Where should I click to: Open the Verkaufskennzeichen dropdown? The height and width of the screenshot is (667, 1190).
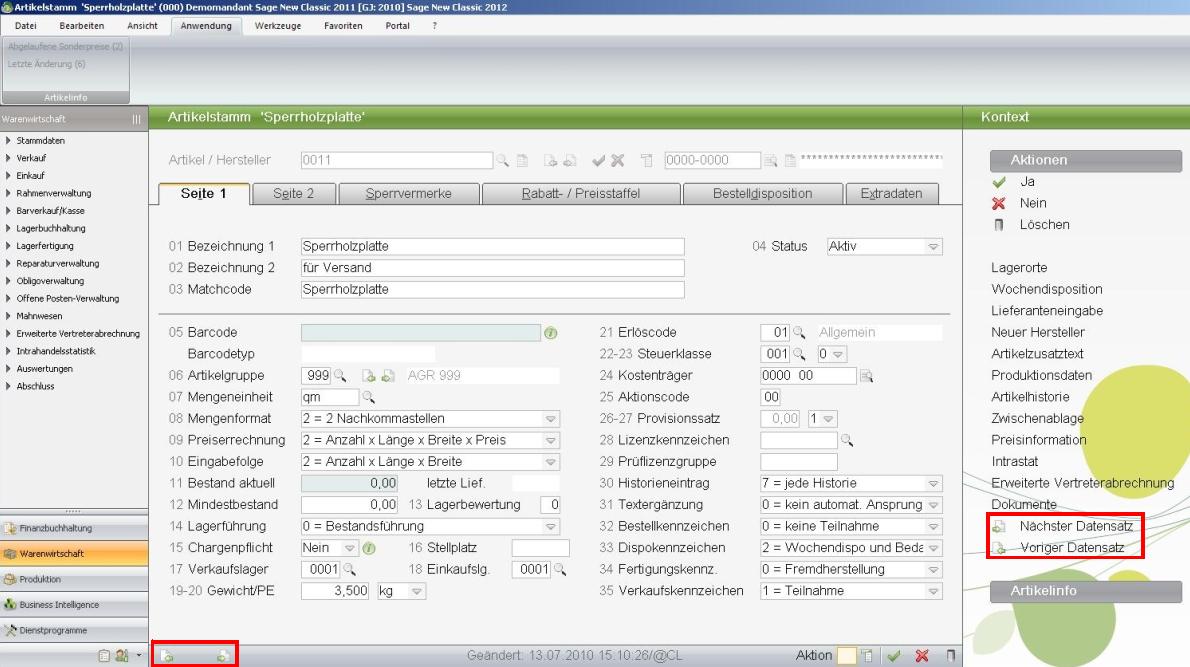(933, 591)
